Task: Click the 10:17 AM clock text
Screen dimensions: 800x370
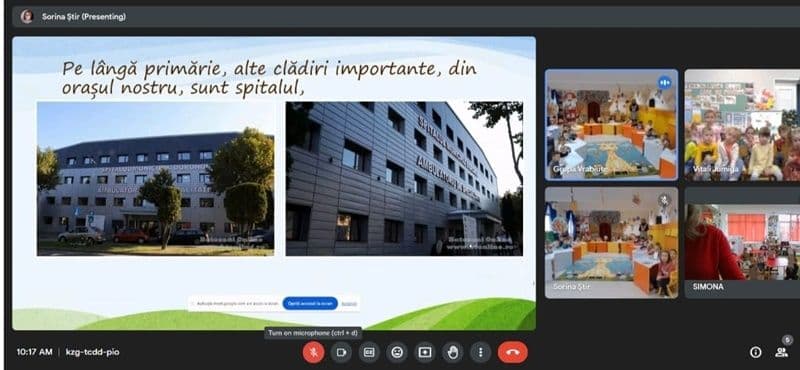Action: pyautogui.click(x=34, y=352)
